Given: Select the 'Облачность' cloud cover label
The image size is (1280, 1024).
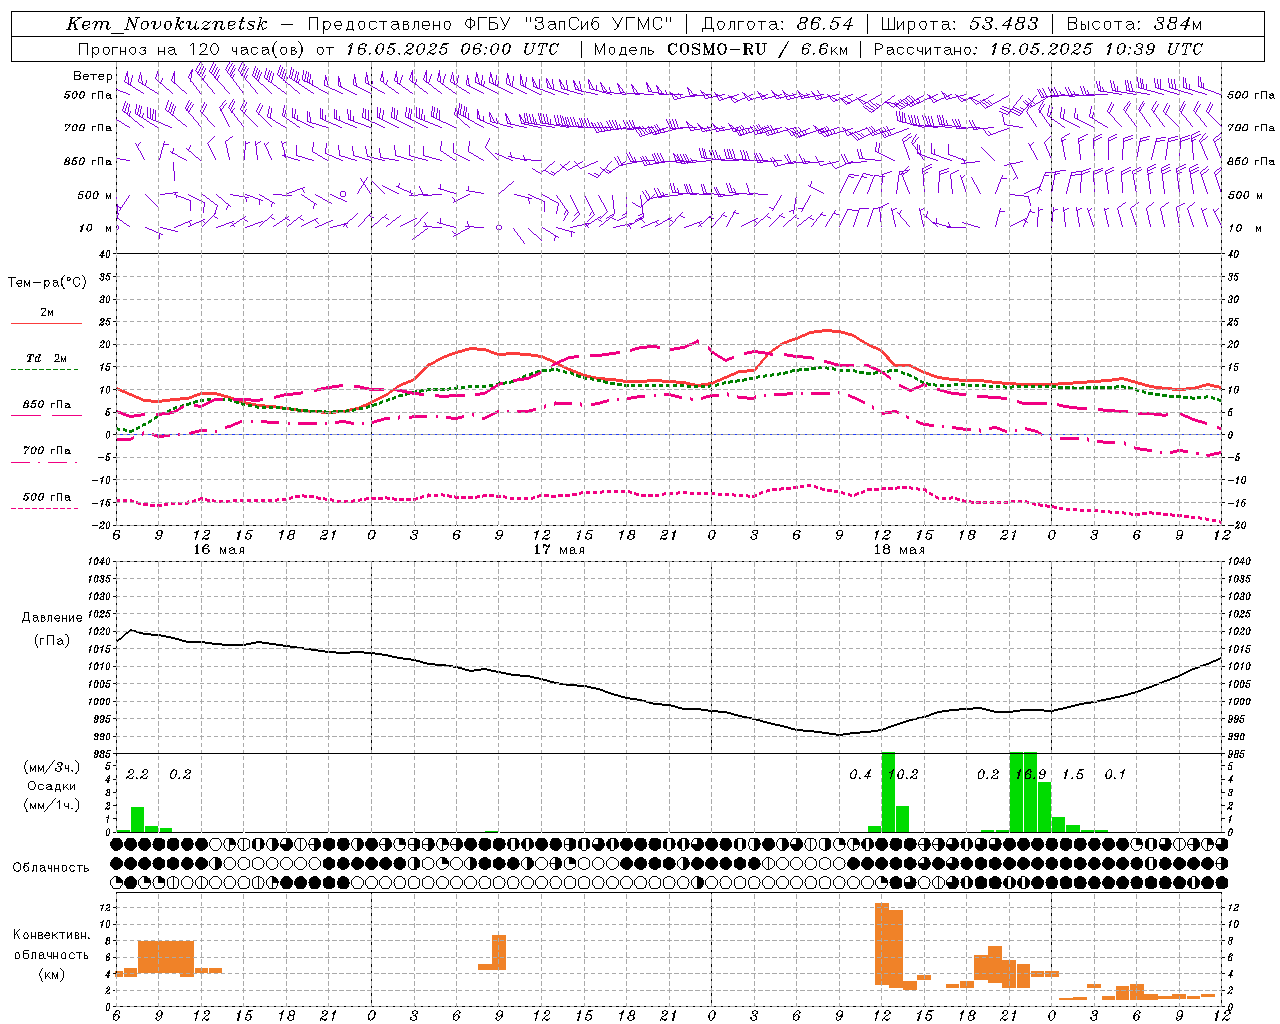Looking at the screenshot, I should (x=51, y=868).
